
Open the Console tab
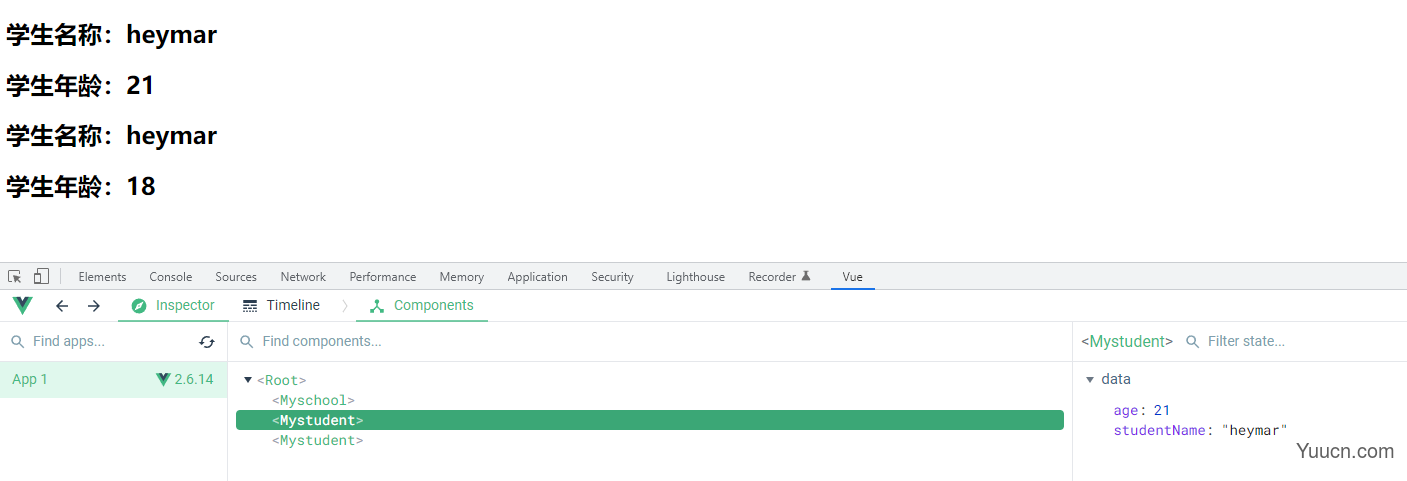(171, 277)
